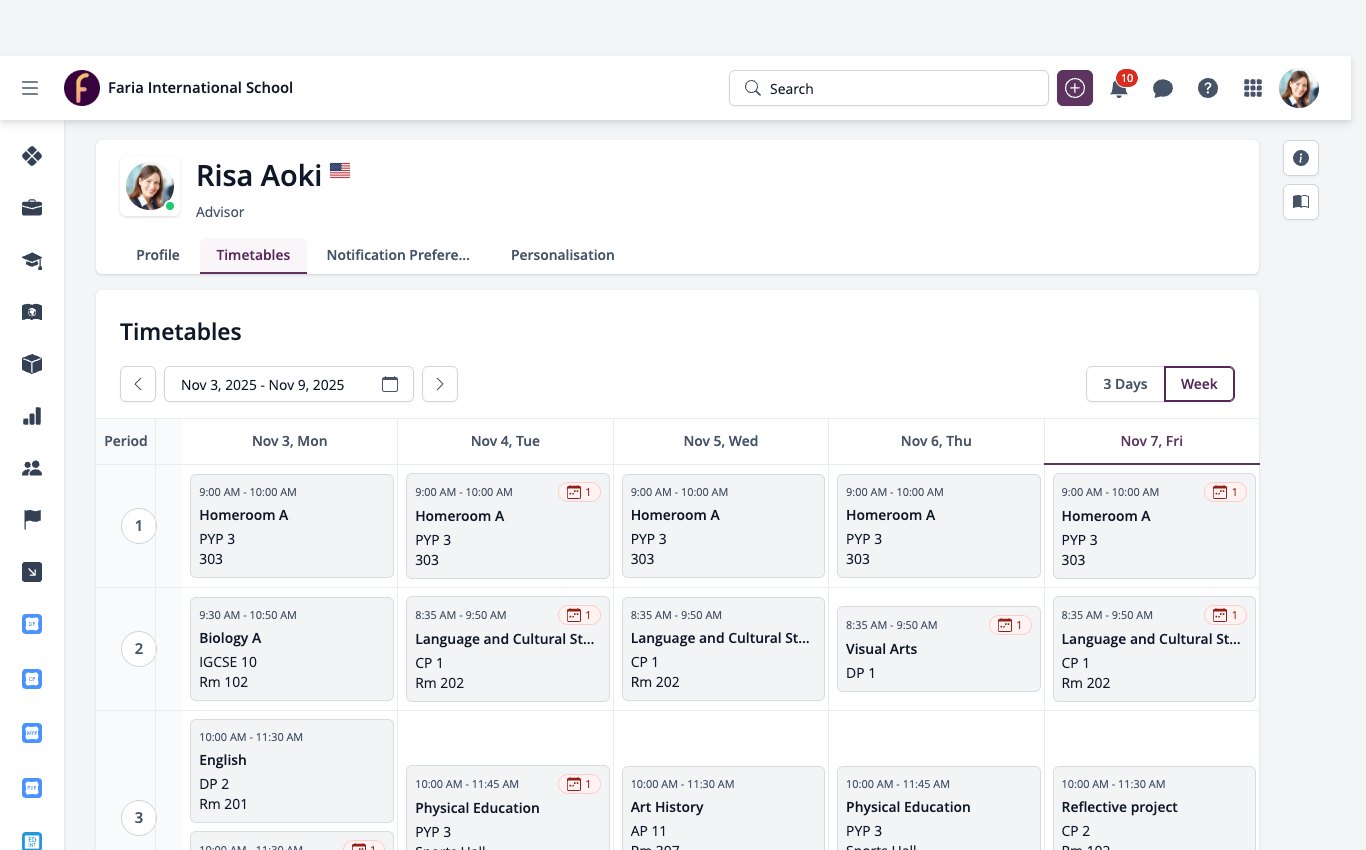Click the purple quick add plus button
The height and width of the screenshot is (850, 1366).
pos(1075,88)
